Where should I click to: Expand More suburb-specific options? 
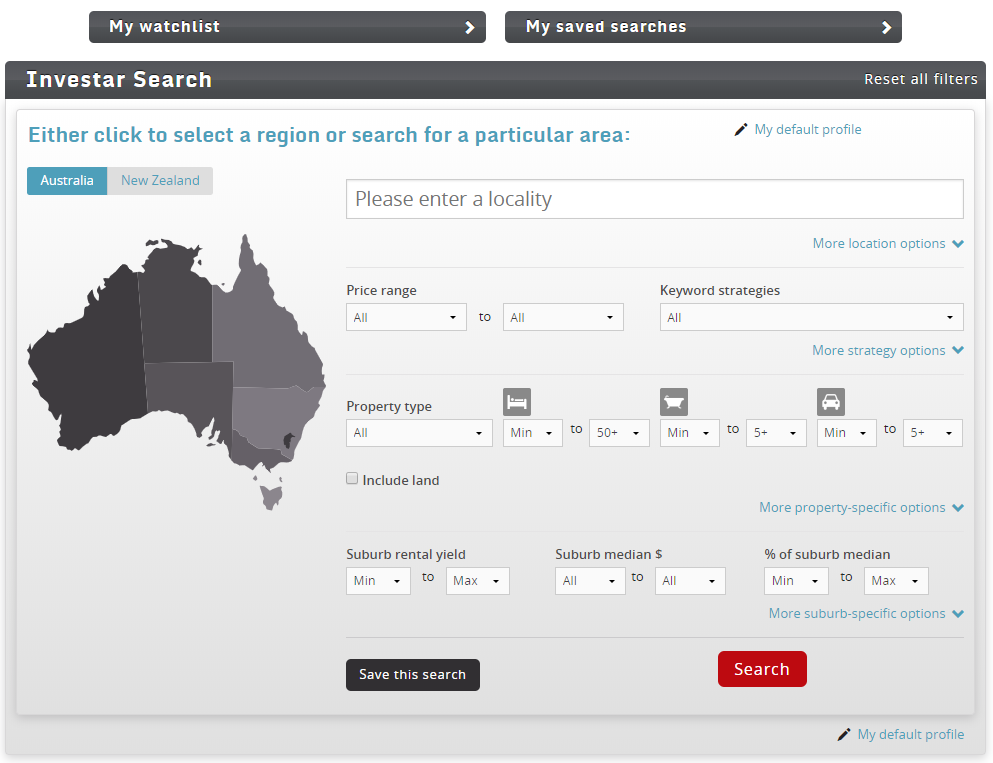coord(866,613)
